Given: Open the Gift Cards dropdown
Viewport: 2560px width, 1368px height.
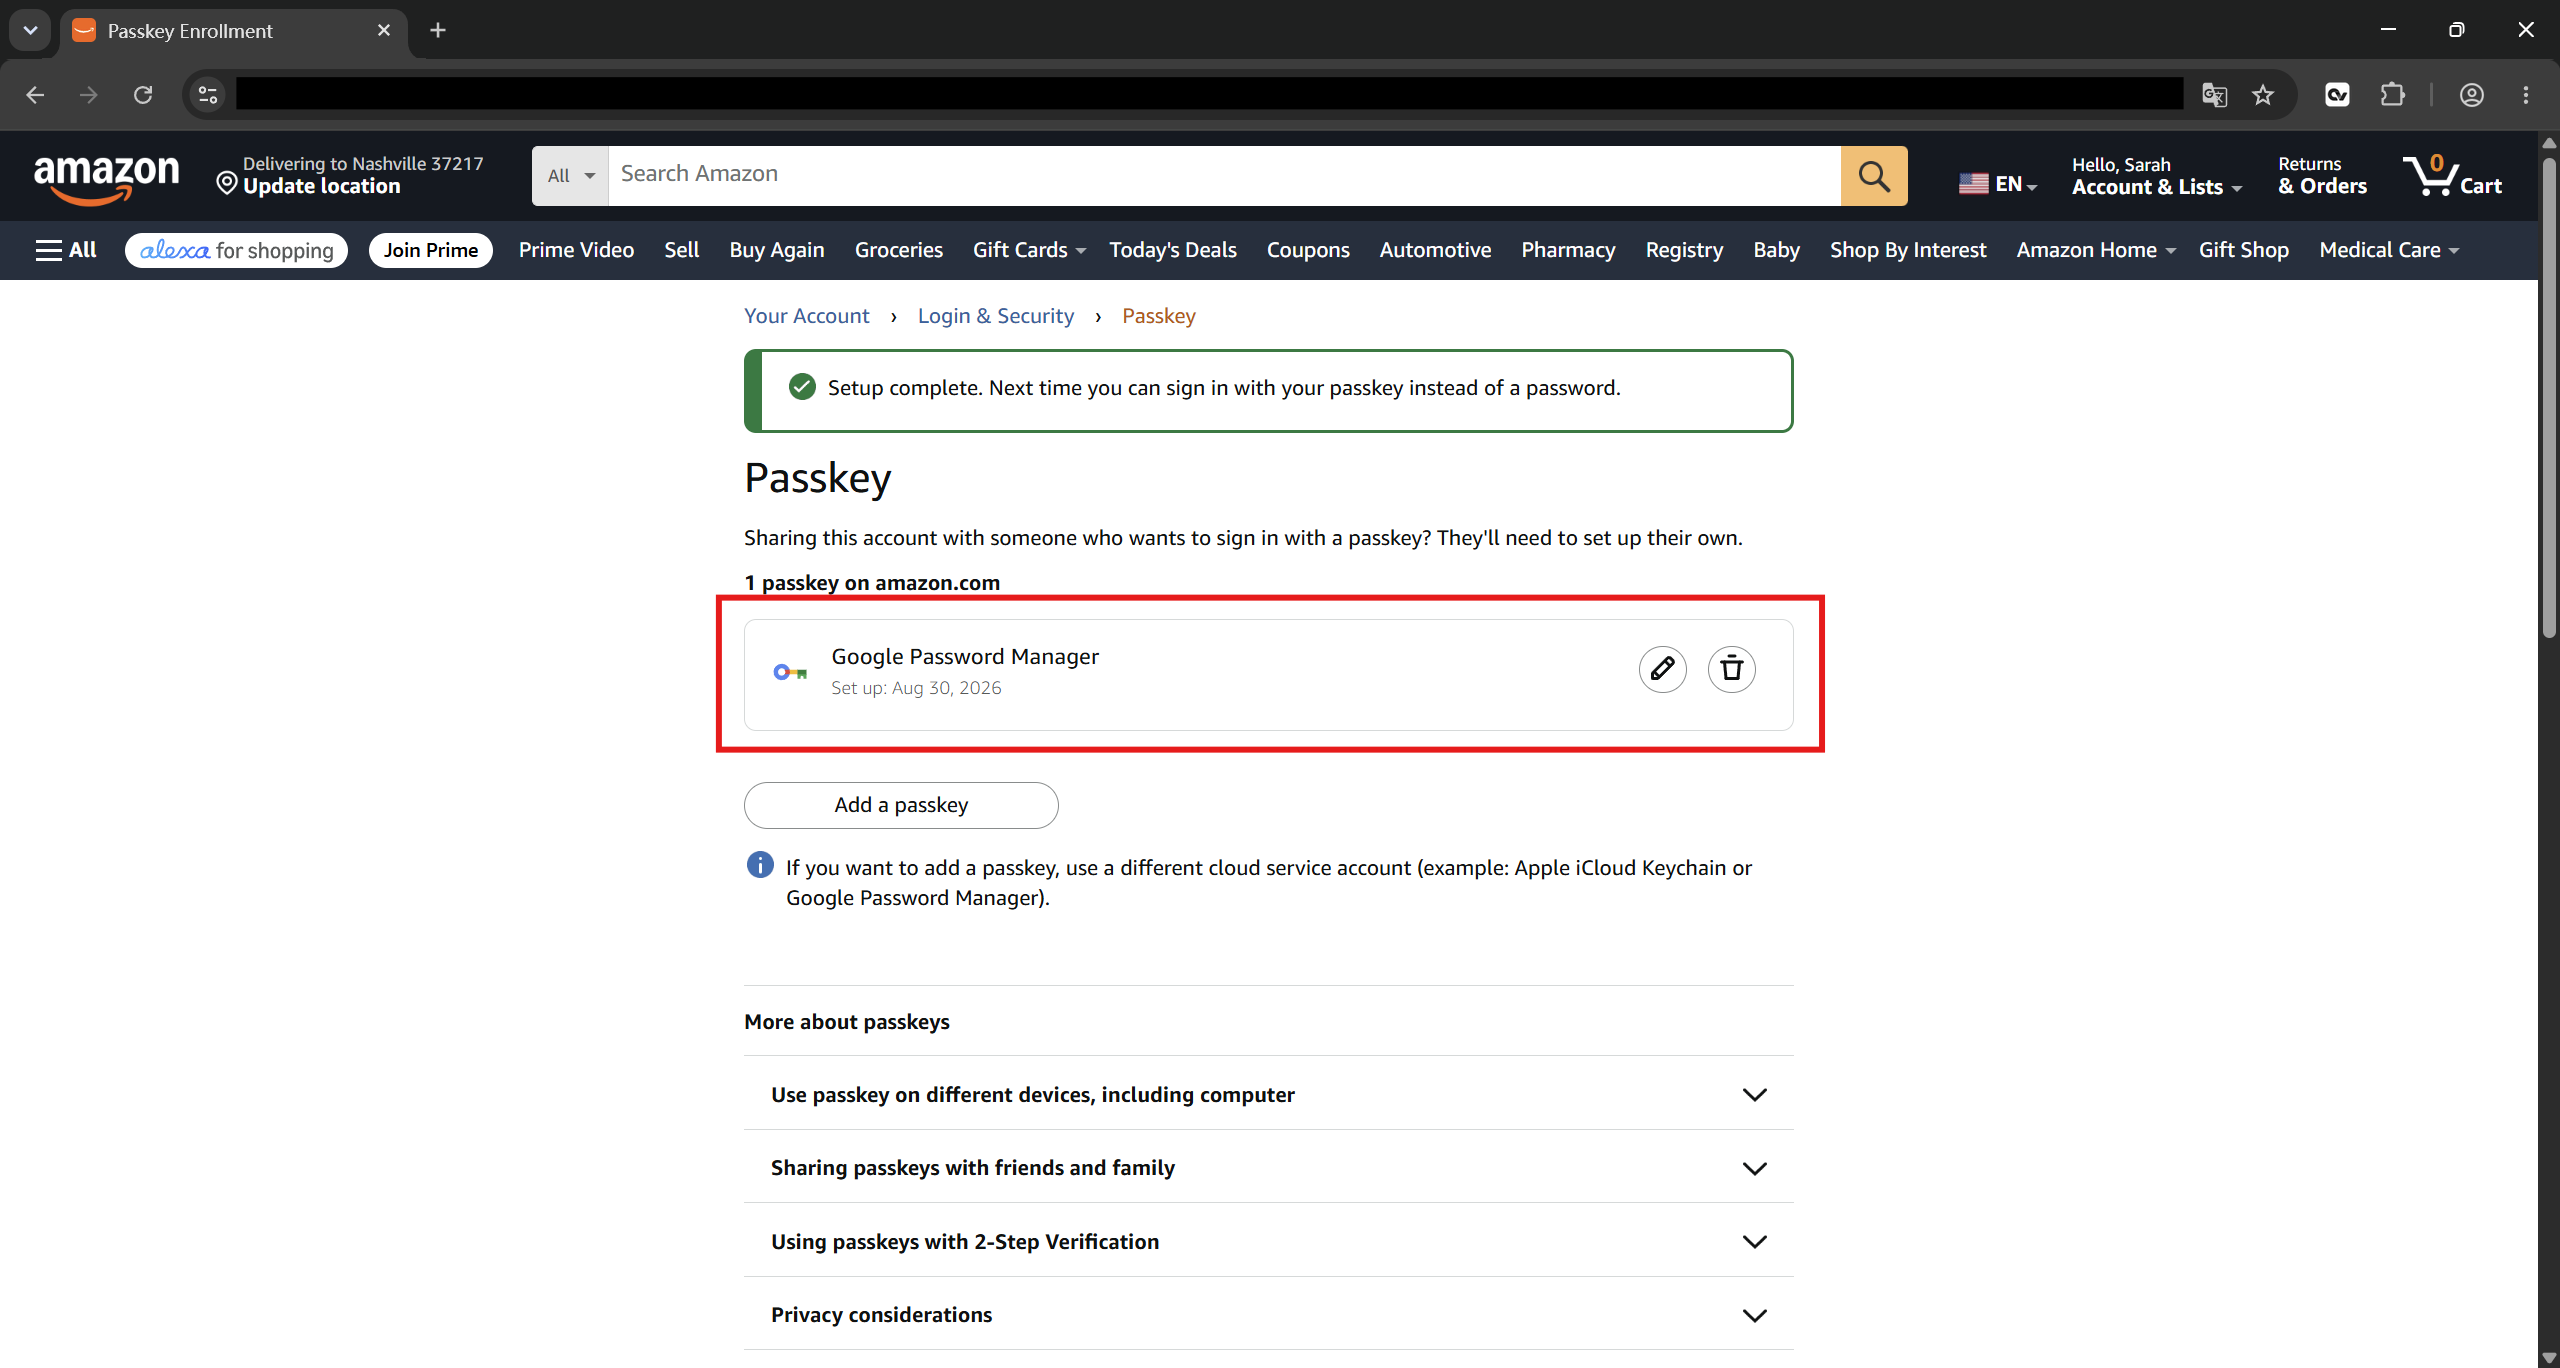Looking at the screenshot, I should (x=1029, y=250).
